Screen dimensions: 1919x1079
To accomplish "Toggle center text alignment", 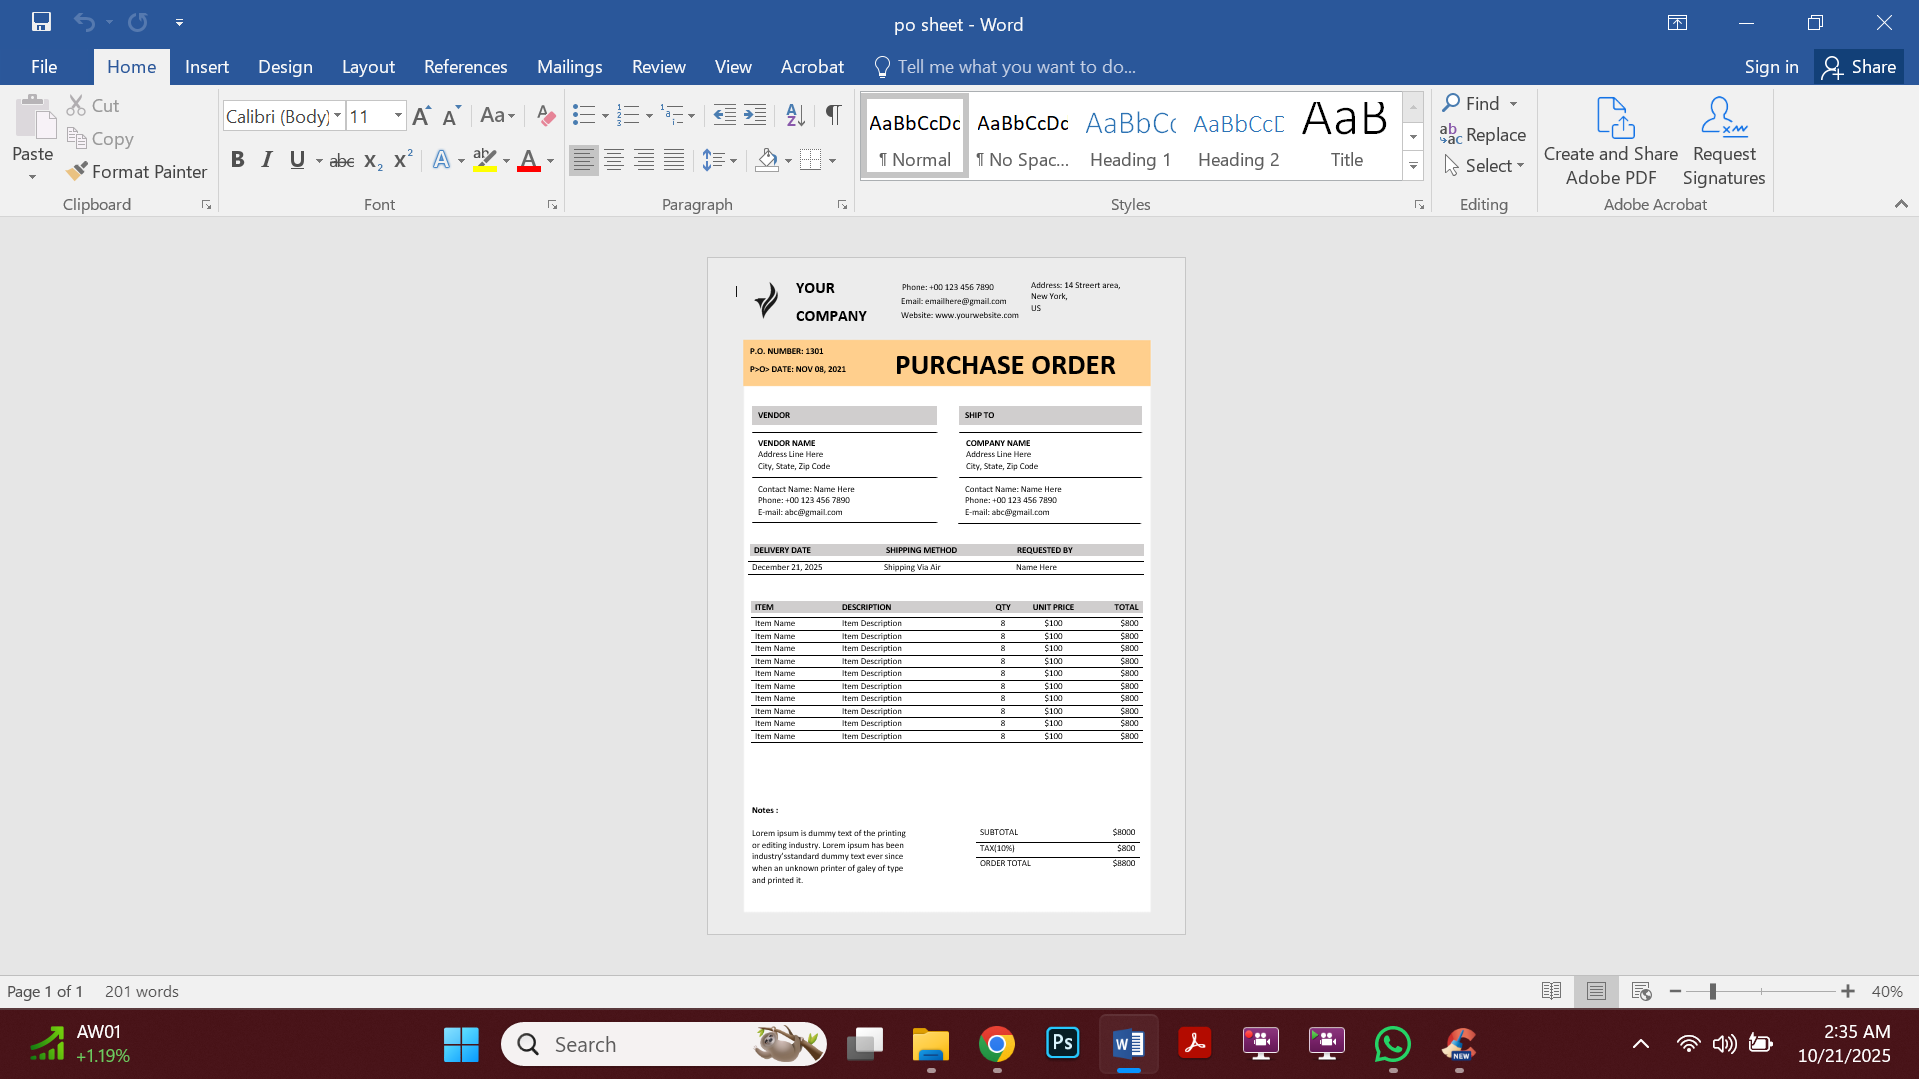I will [x=613, y=159].
